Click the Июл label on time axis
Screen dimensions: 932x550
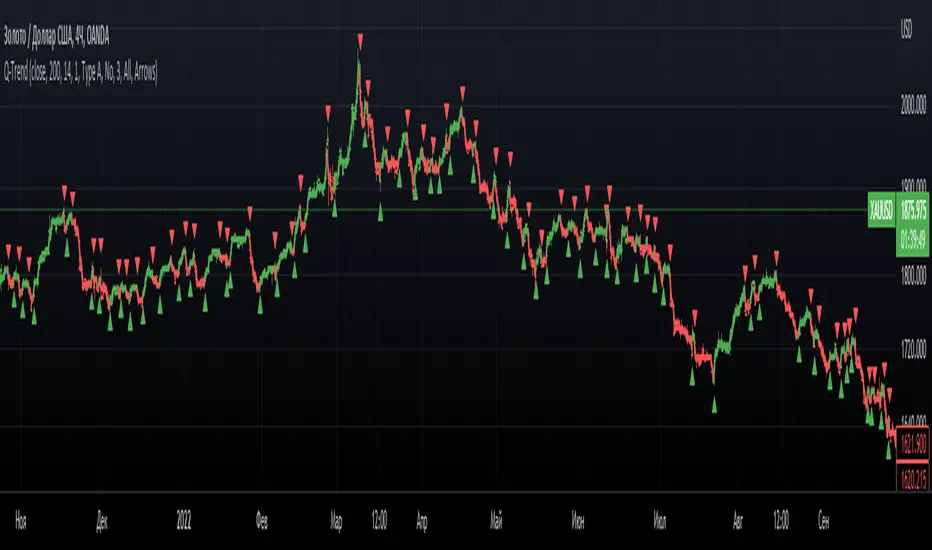(x=660, y=521)
